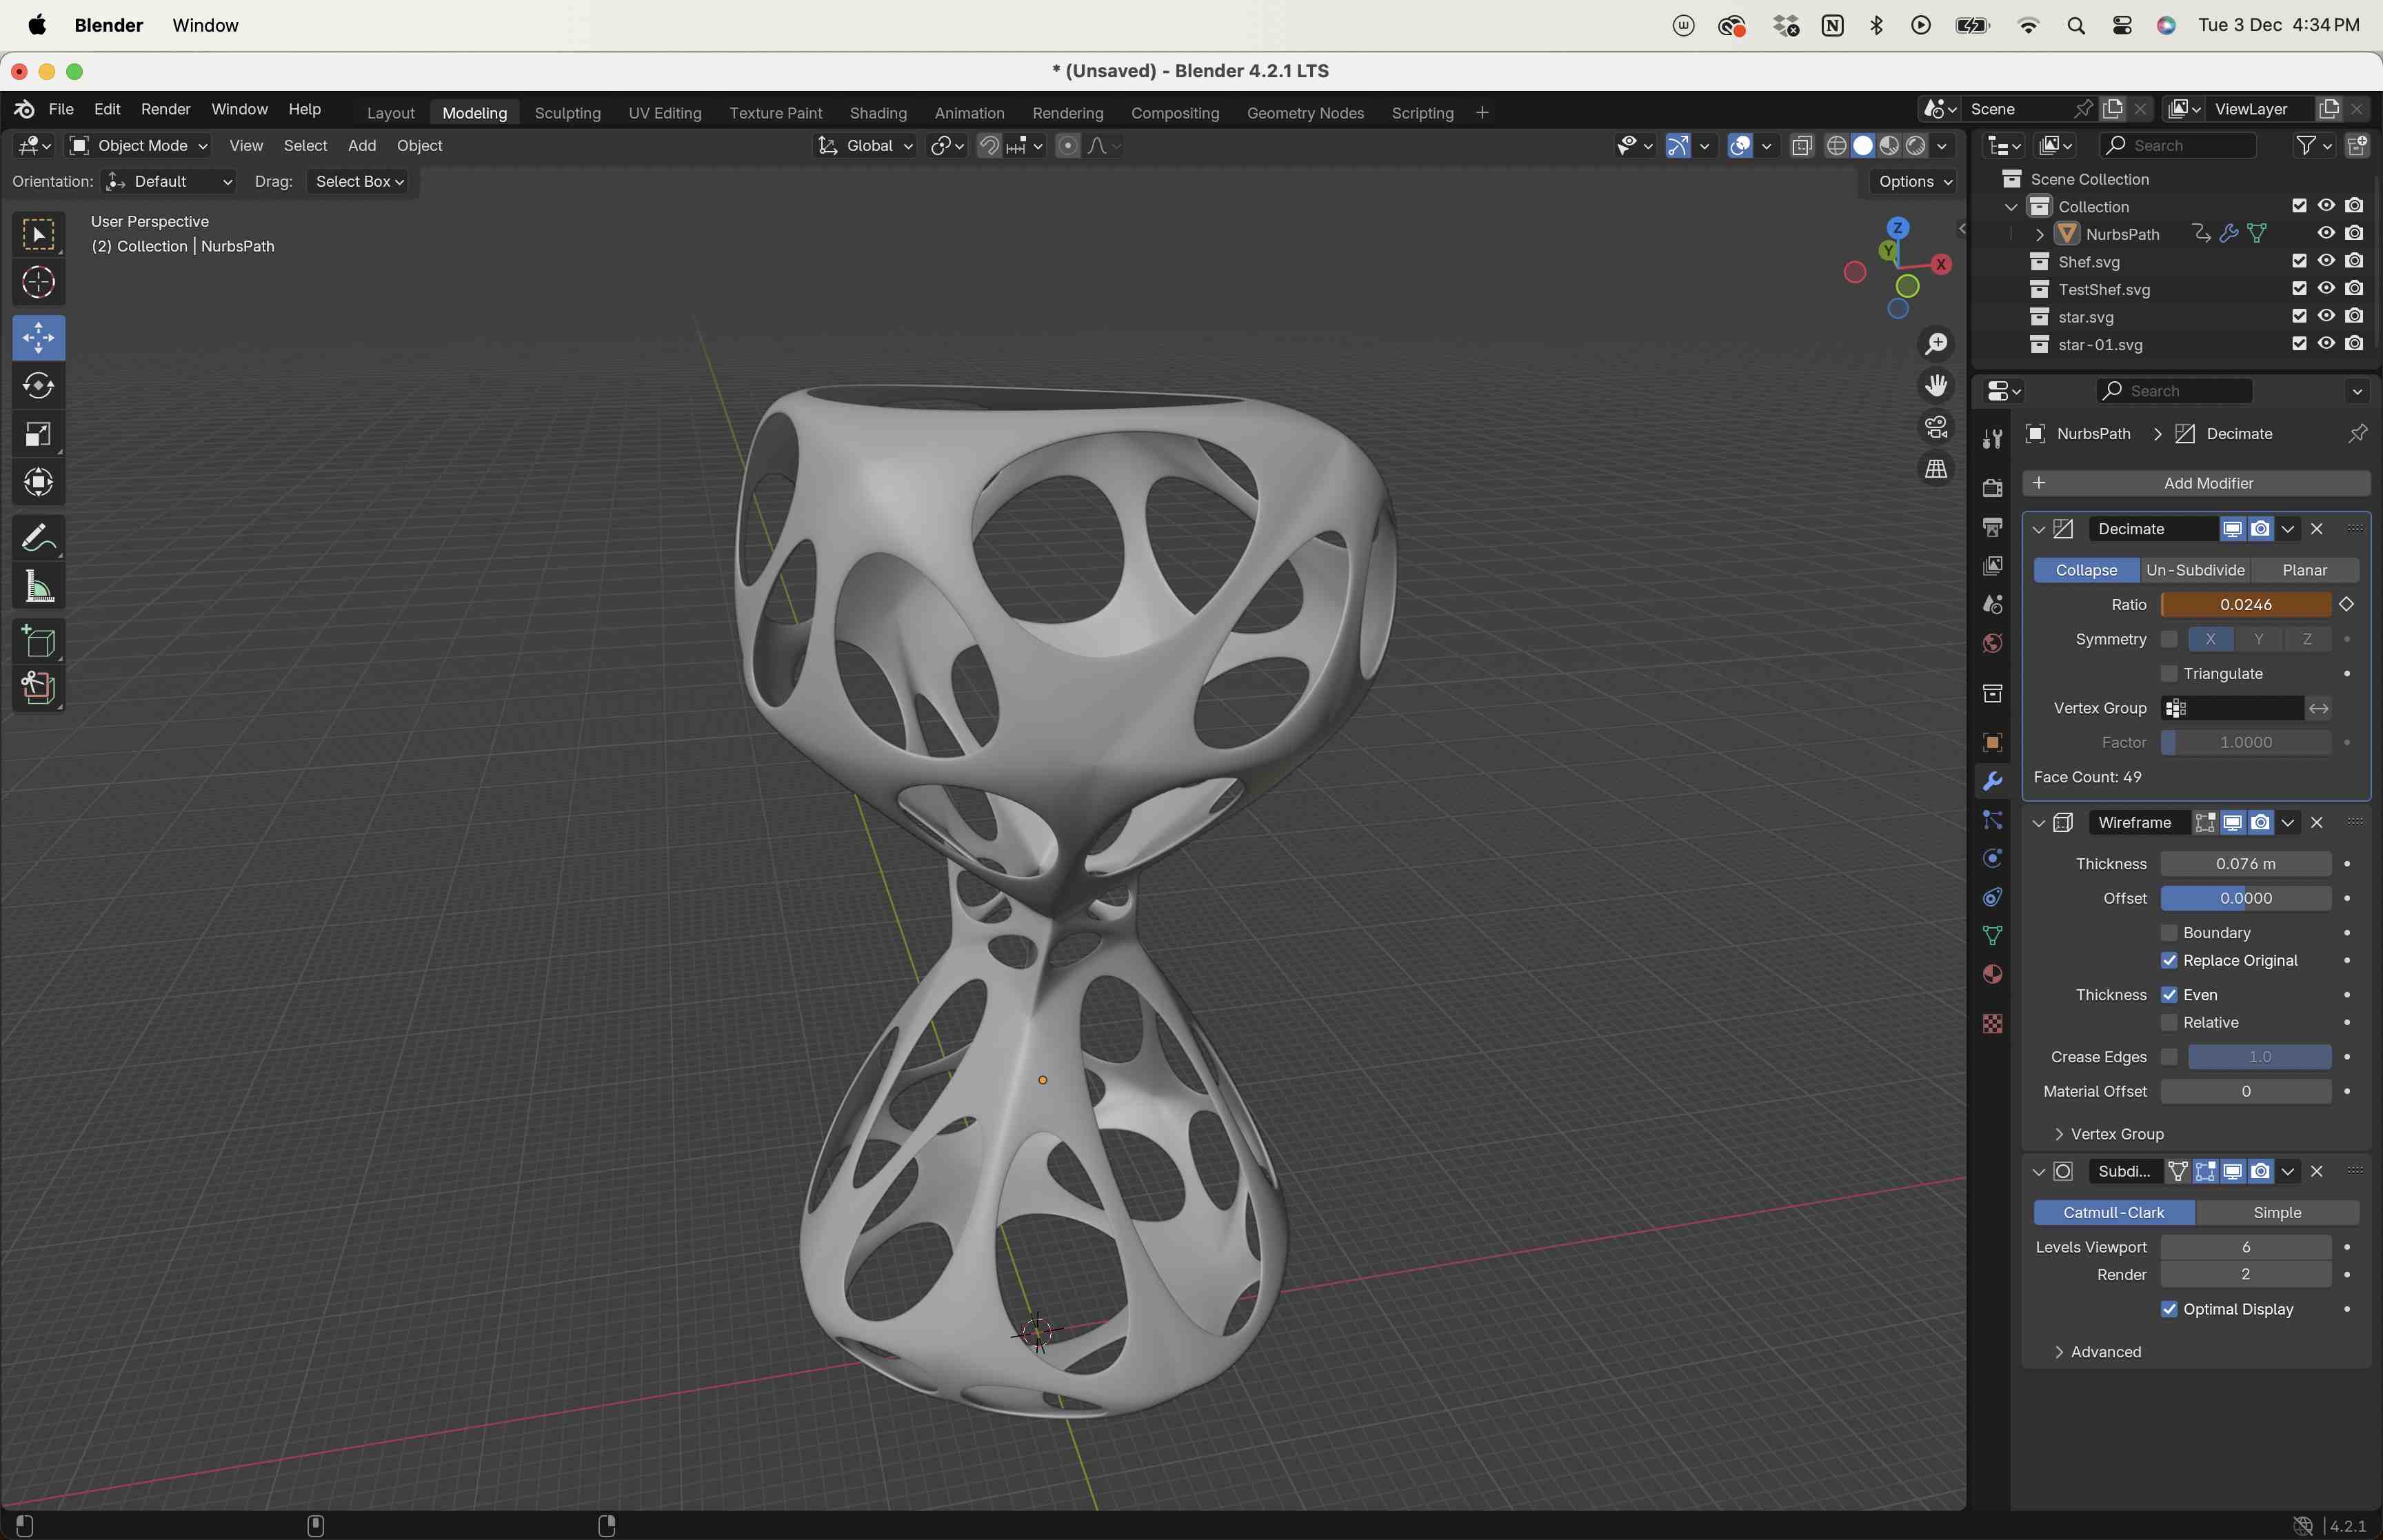Open the File menu

[x=61, y=109]
